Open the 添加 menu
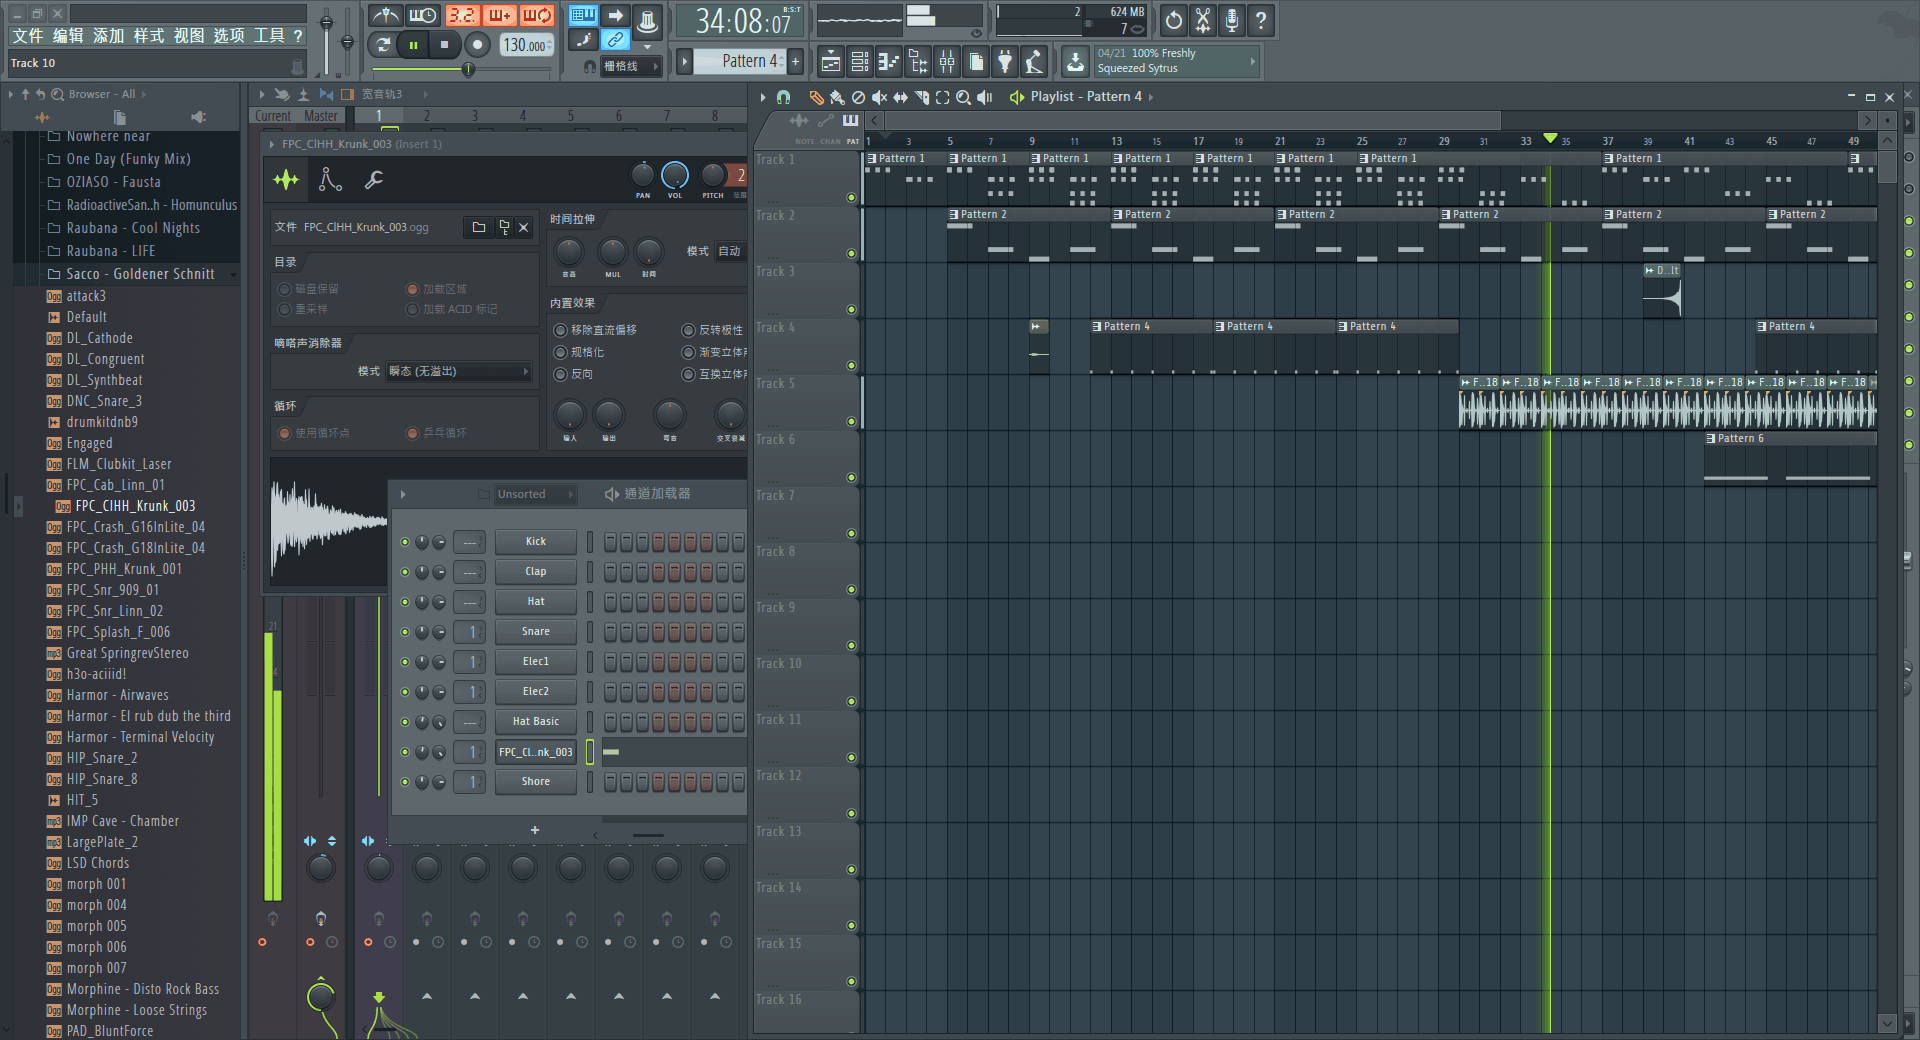1920x1040 pixels. click(x=108, y=36)
